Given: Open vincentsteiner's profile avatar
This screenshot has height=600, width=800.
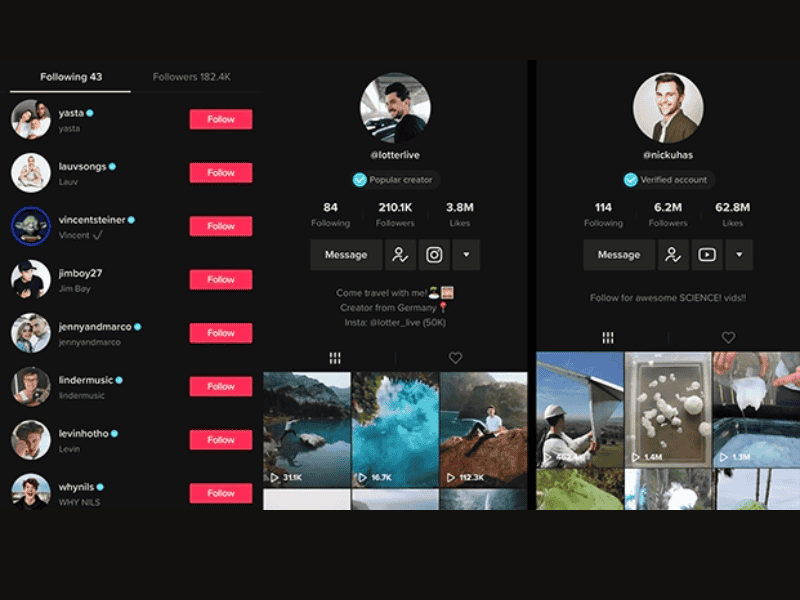Looking at the screenshot, I should [x=31, y=226].
